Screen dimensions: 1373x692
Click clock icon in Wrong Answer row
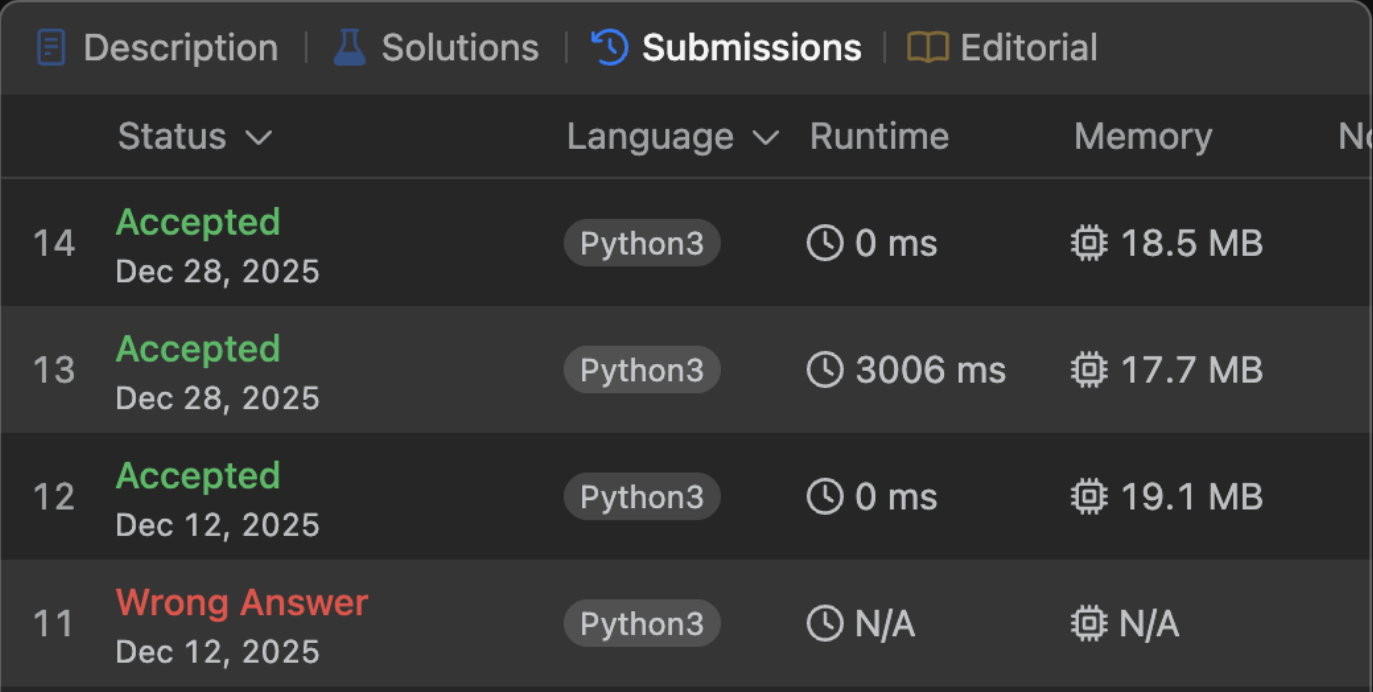pyautogui.click(x=825, y=624)
